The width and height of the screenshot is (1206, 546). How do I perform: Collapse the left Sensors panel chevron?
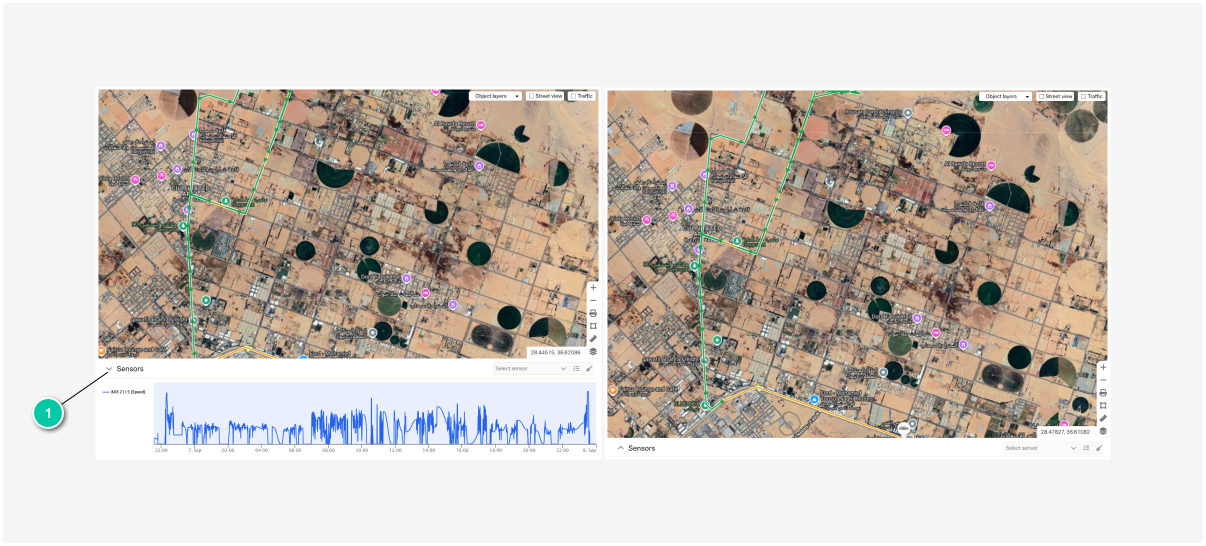click(109, 369)
